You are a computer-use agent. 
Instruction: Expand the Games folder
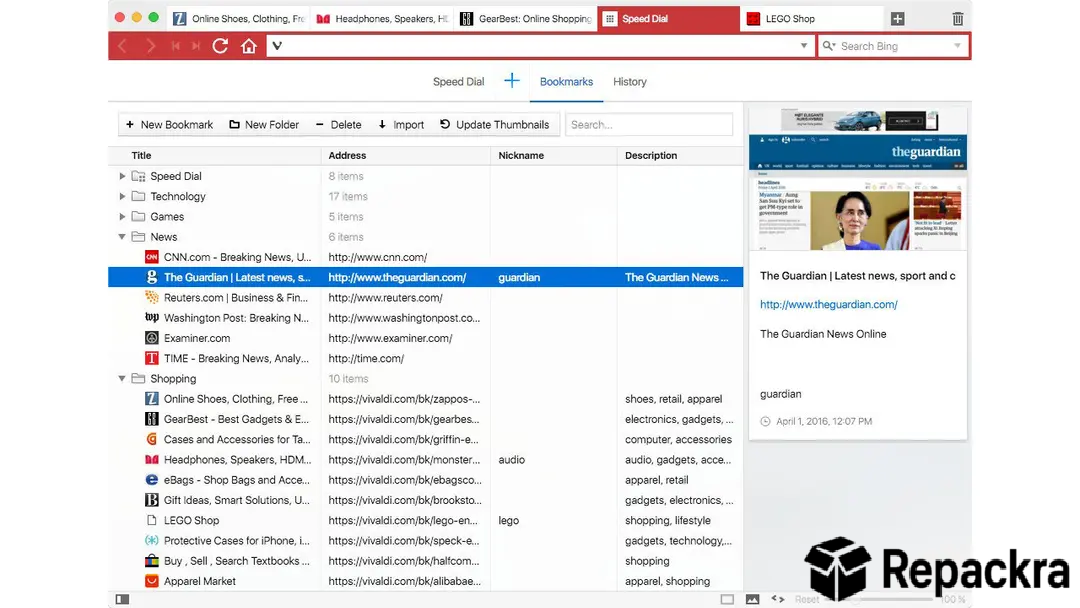coord(122,216)
